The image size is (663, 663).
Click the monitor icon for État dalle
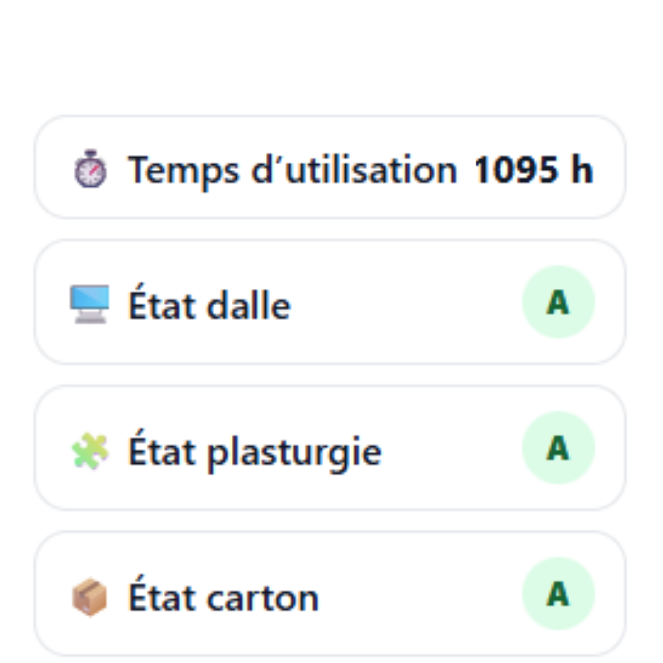pyautogui.click(x=89, y=304)
